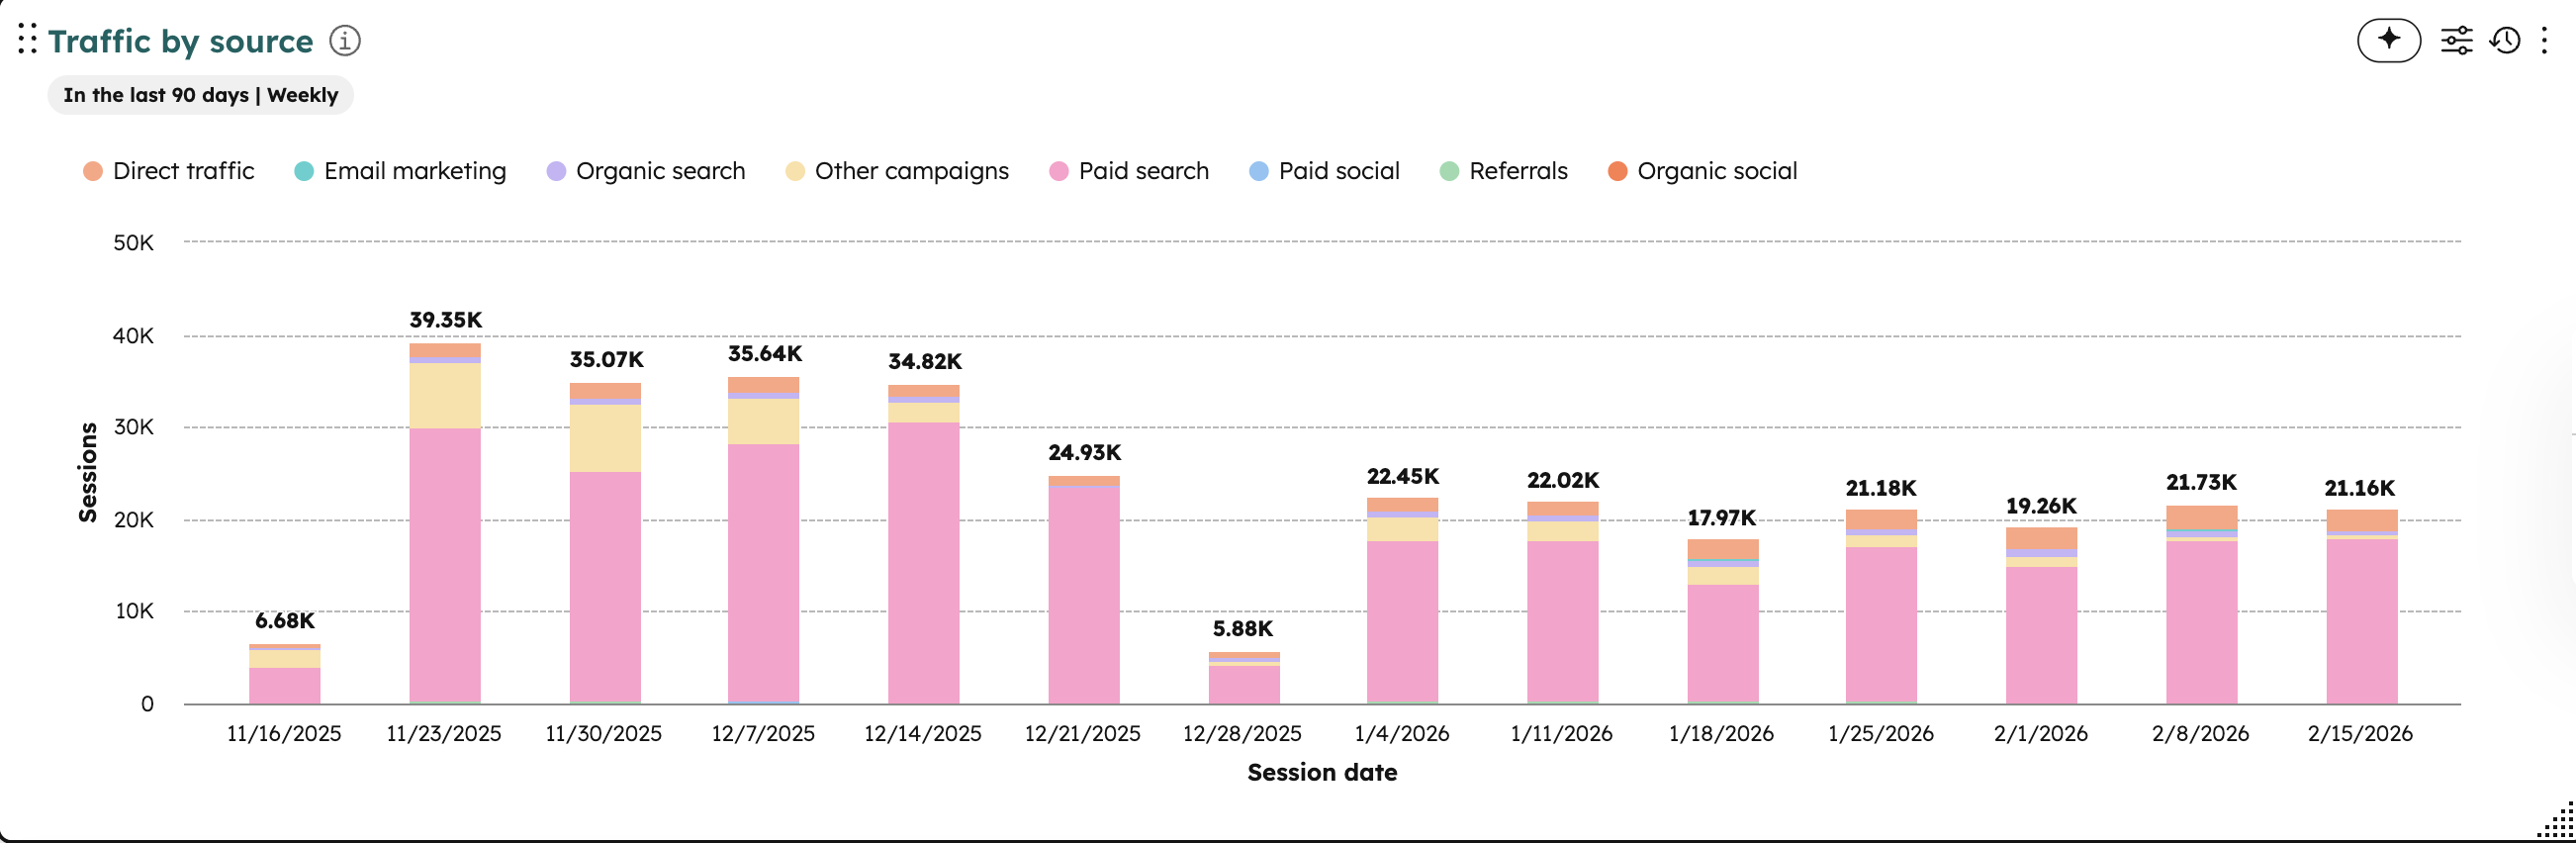Open the "In the last 90 days | Weekly" filter
This screenshot has height=843, width=2576.
tap(200, 94)
